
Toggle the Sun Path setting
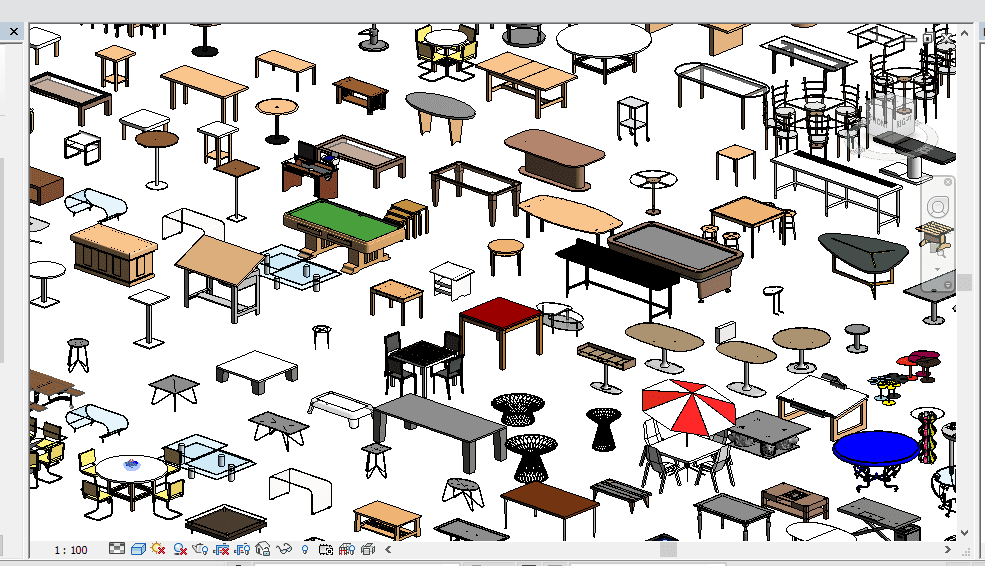tap(158, 549)
